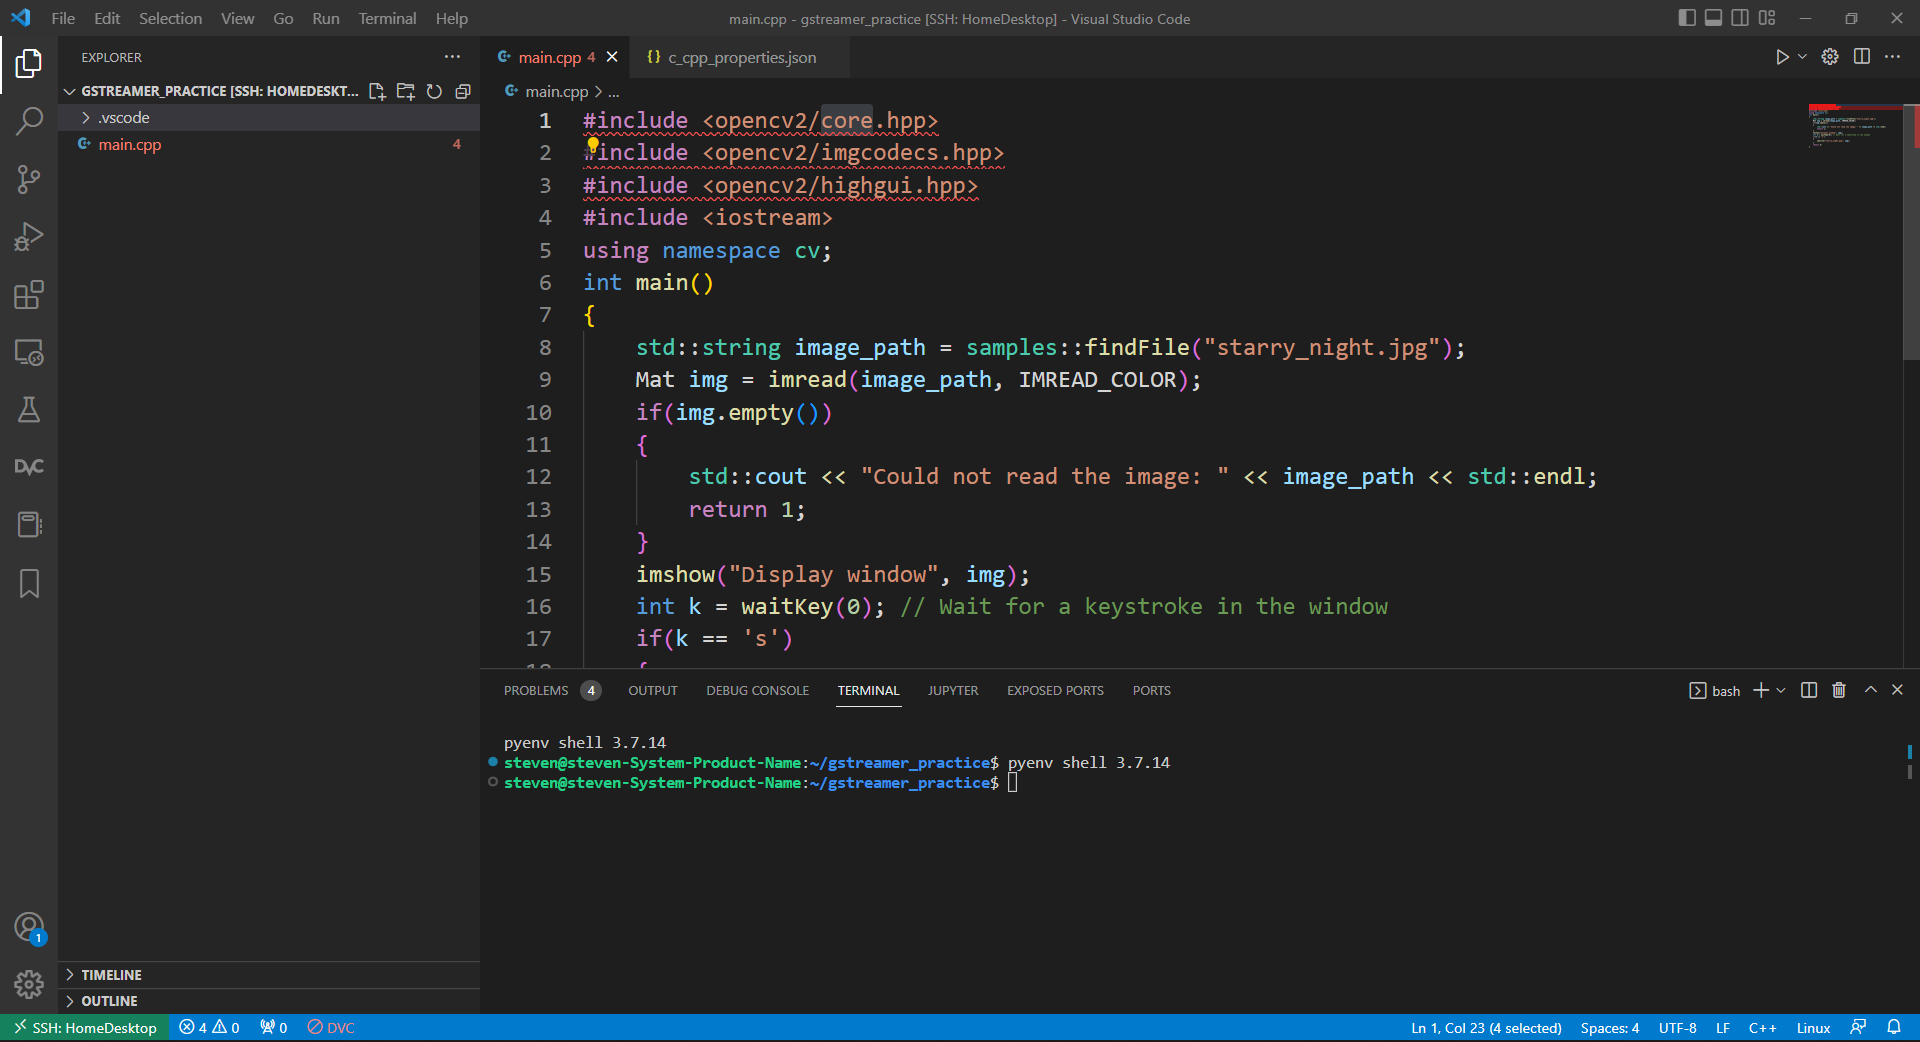The width and height of the screenshot is (1920, 1042).
Task: Switch to the Problems panel tab
Action: tap(551, 690)
